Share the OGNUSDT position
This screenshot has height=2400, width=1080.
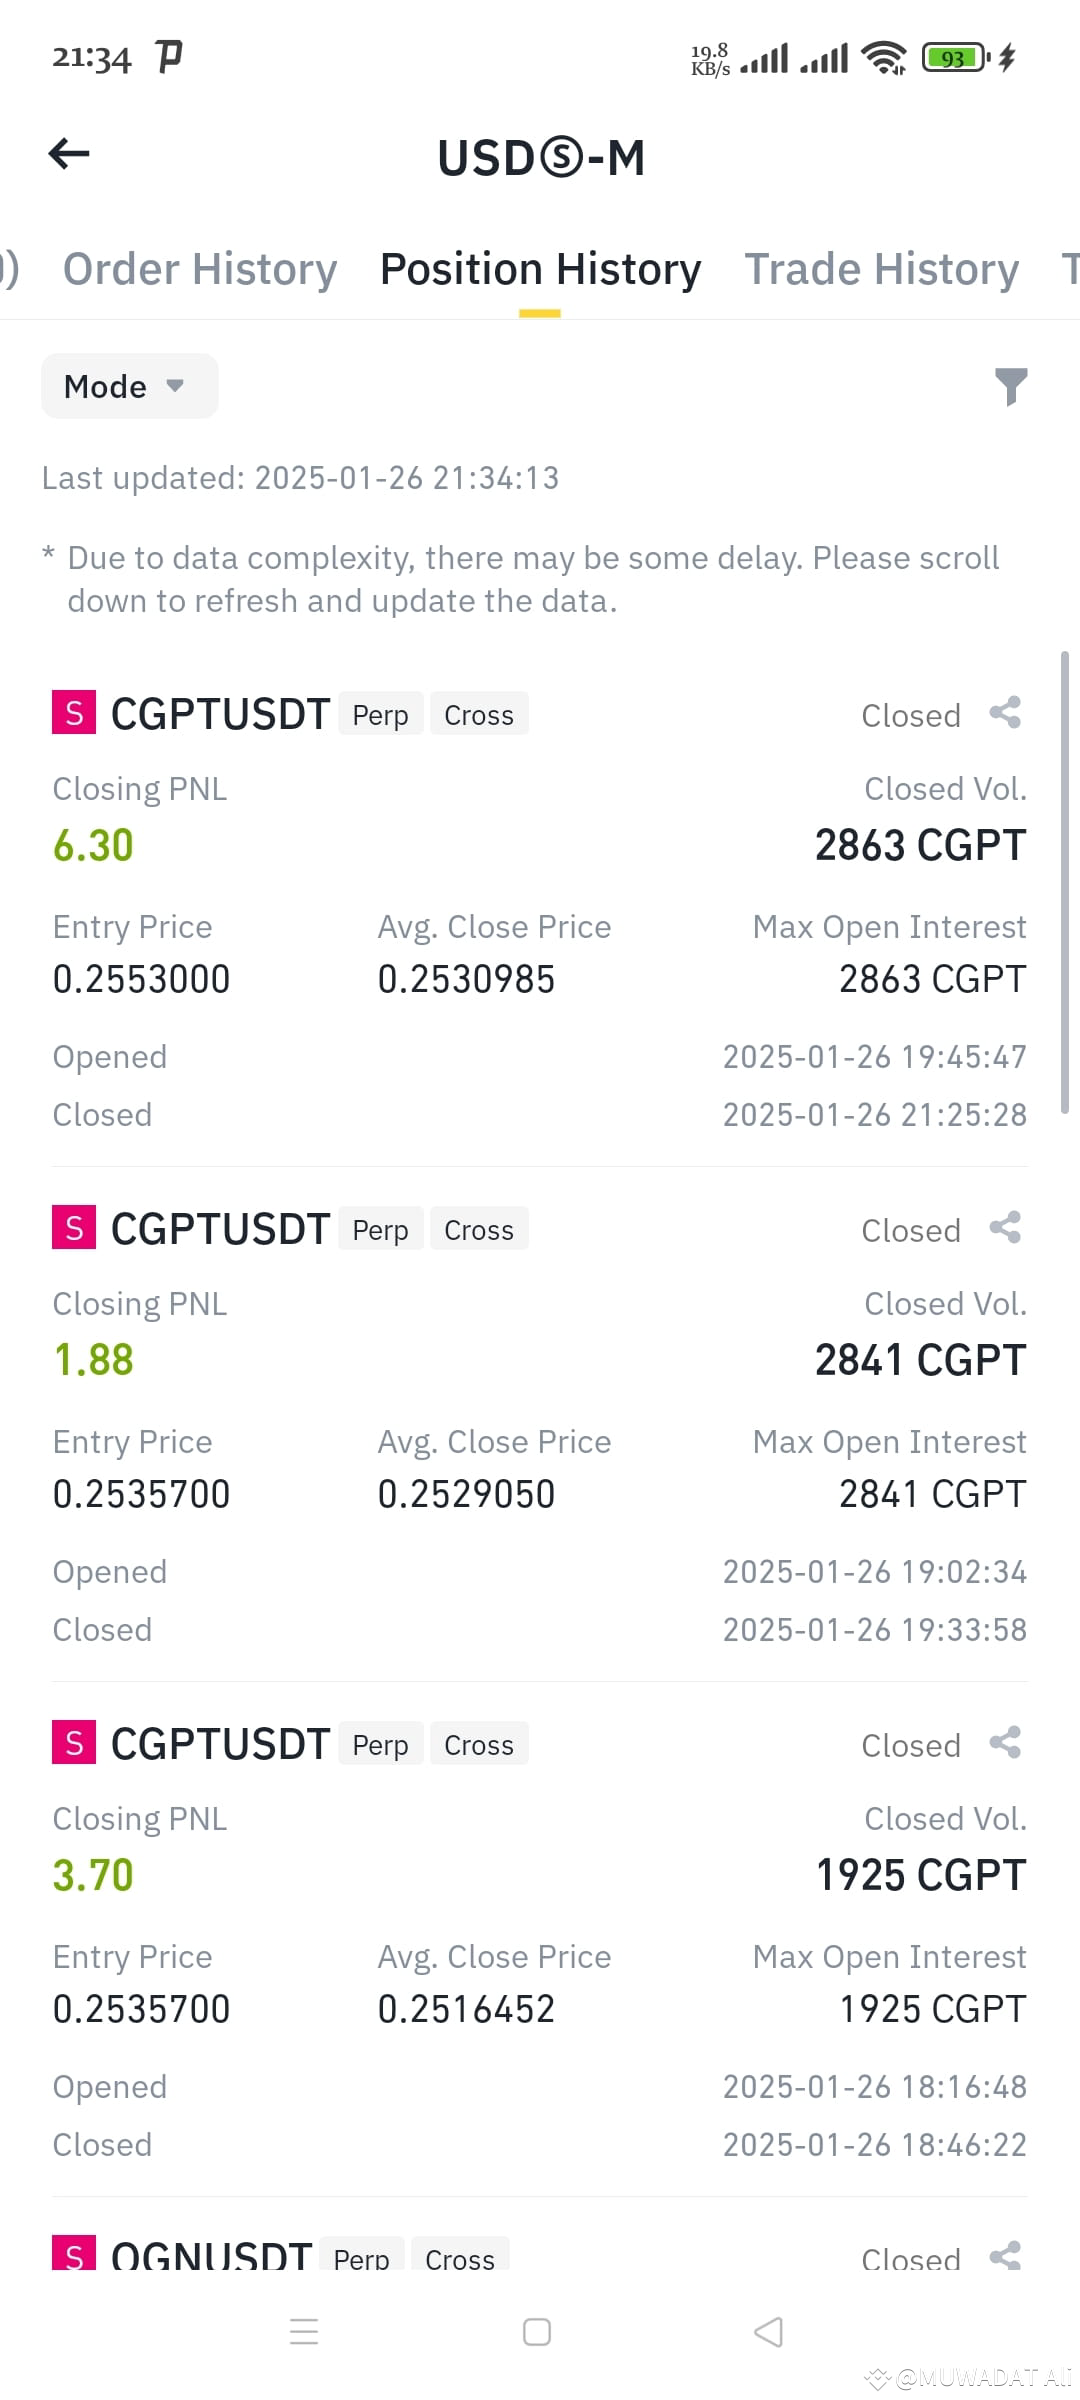pos(1005,2256)
